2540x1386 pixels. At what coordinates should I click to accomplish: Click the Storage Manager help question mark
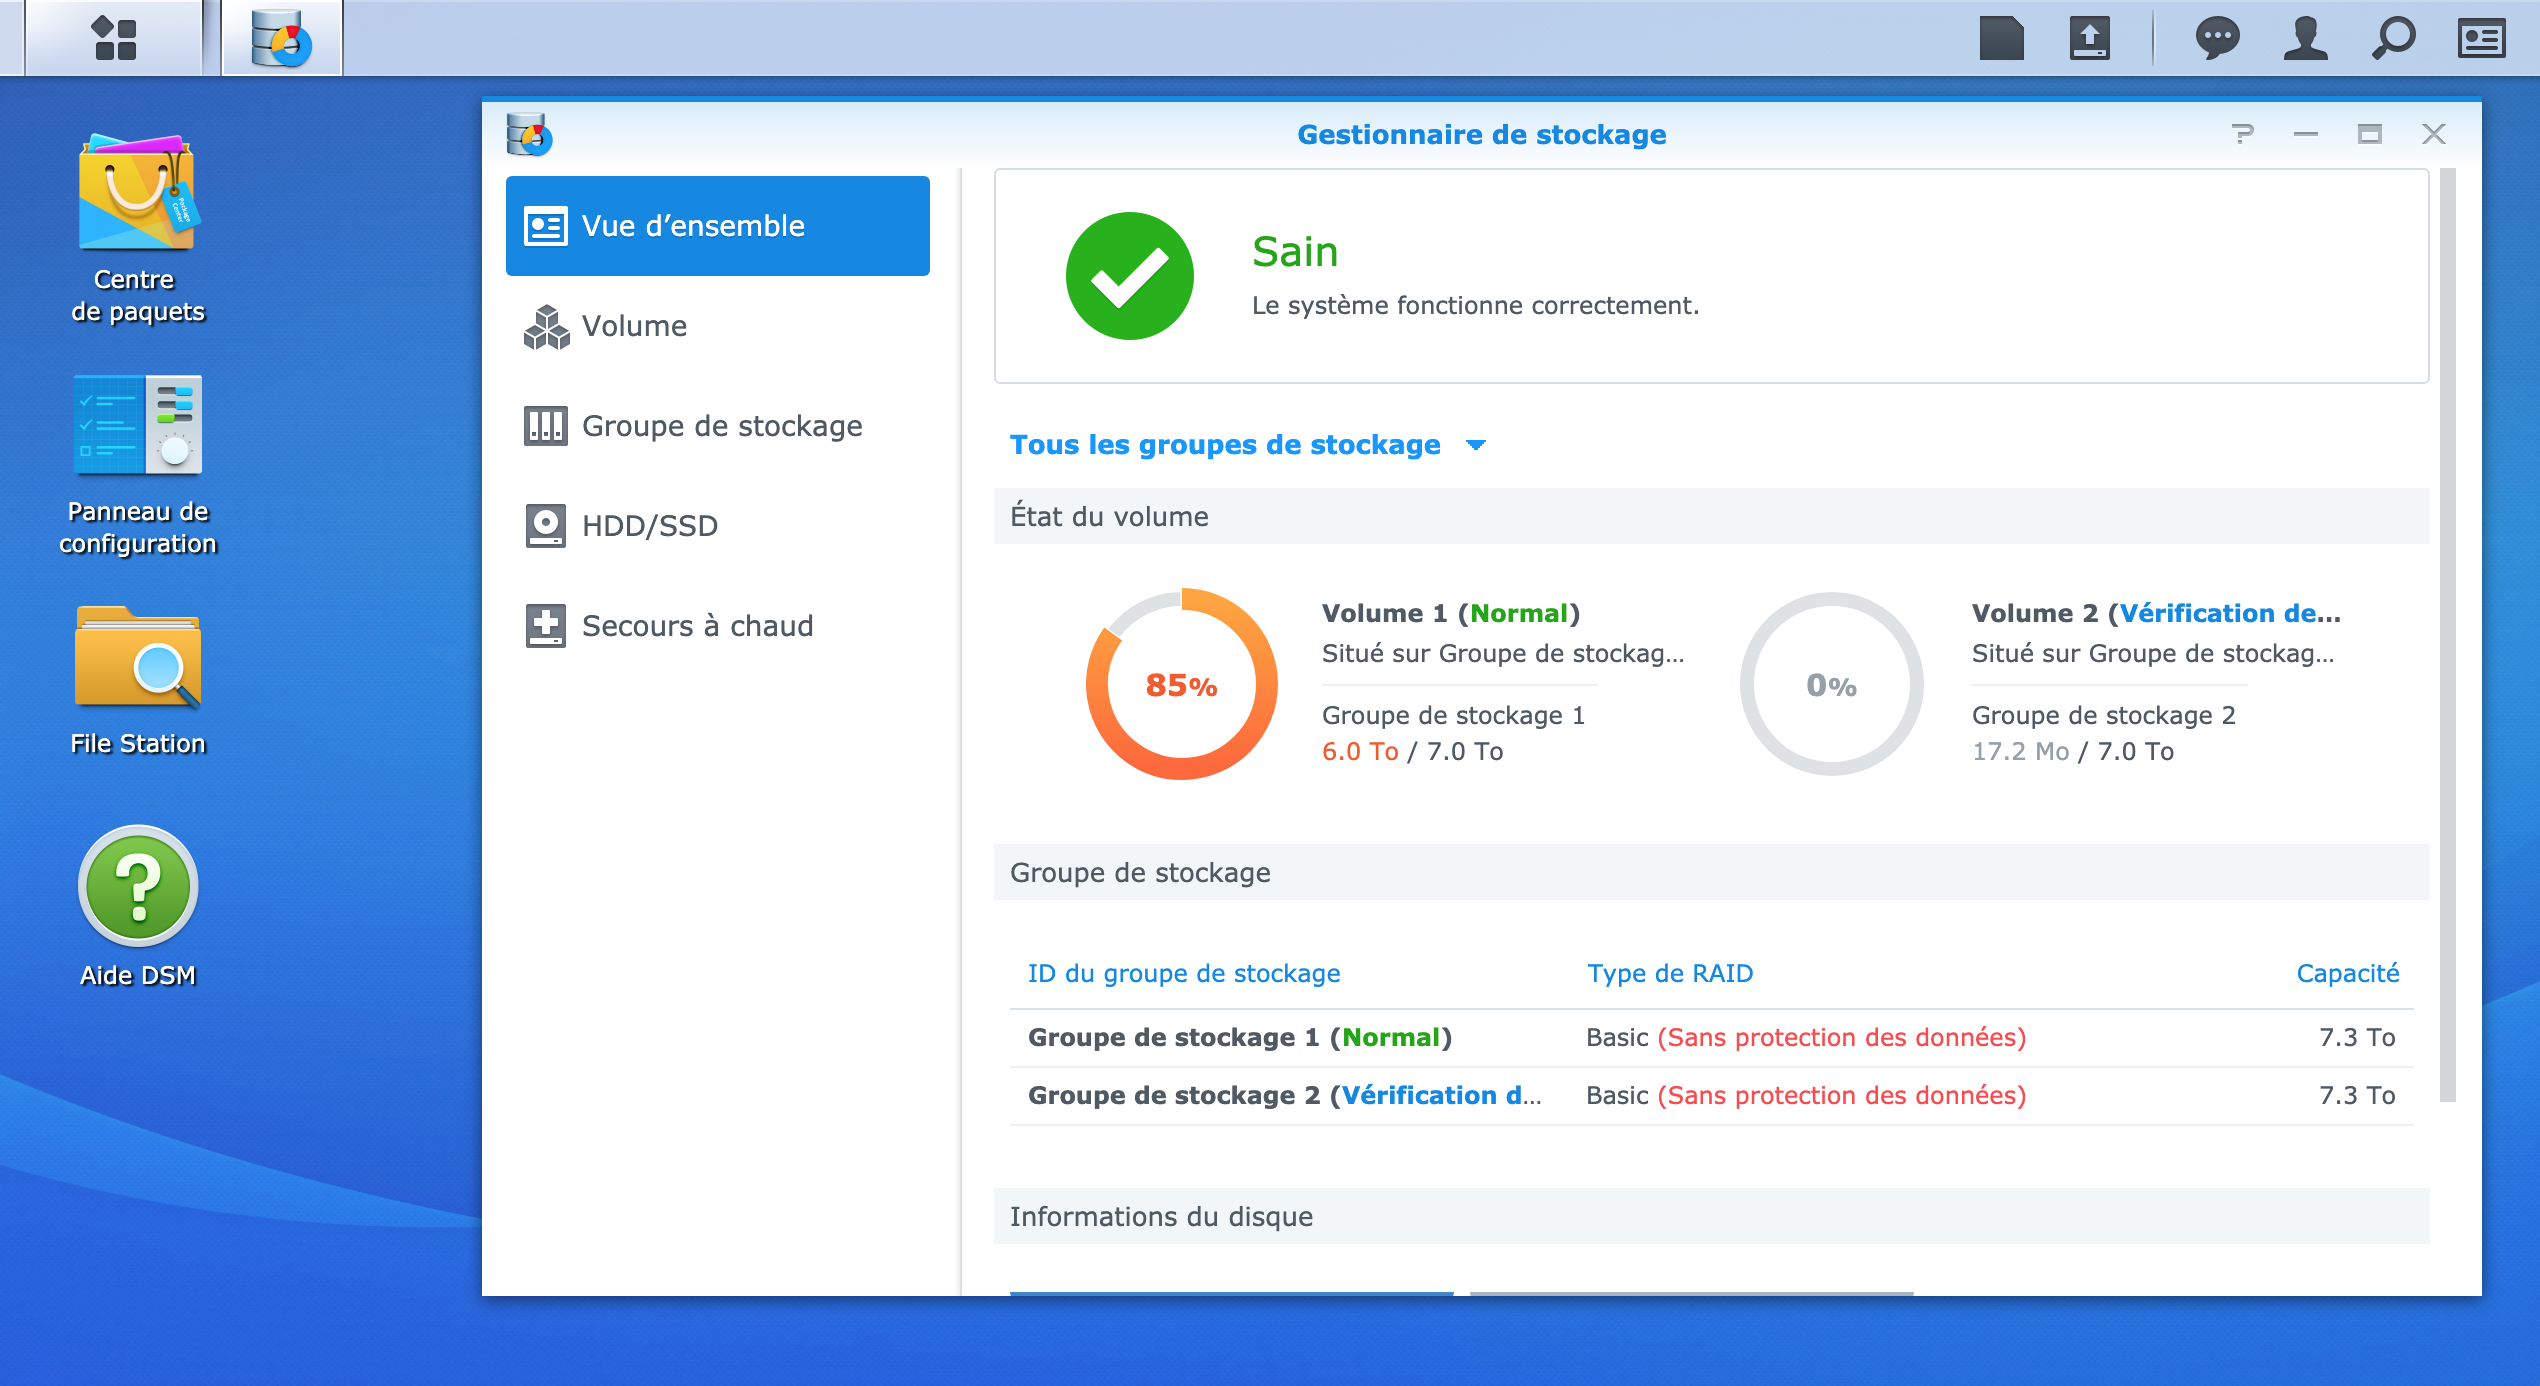(x=2242, y=134)
